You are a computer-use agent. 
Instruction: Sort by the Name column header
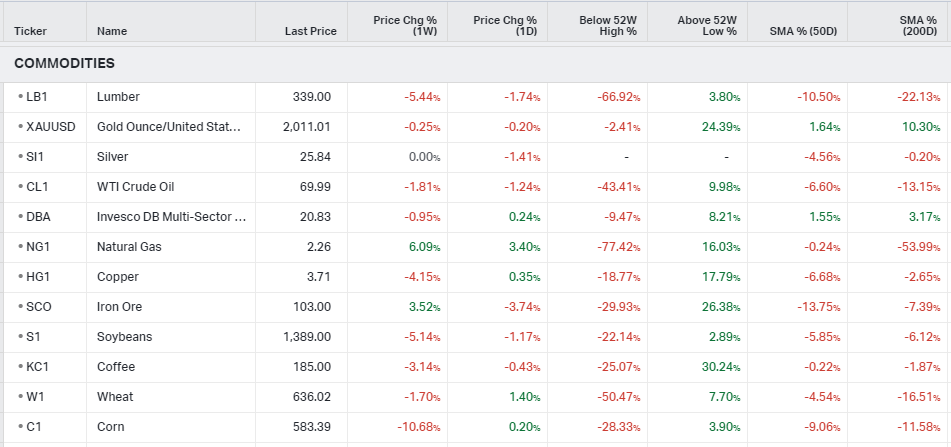point(112,31)
